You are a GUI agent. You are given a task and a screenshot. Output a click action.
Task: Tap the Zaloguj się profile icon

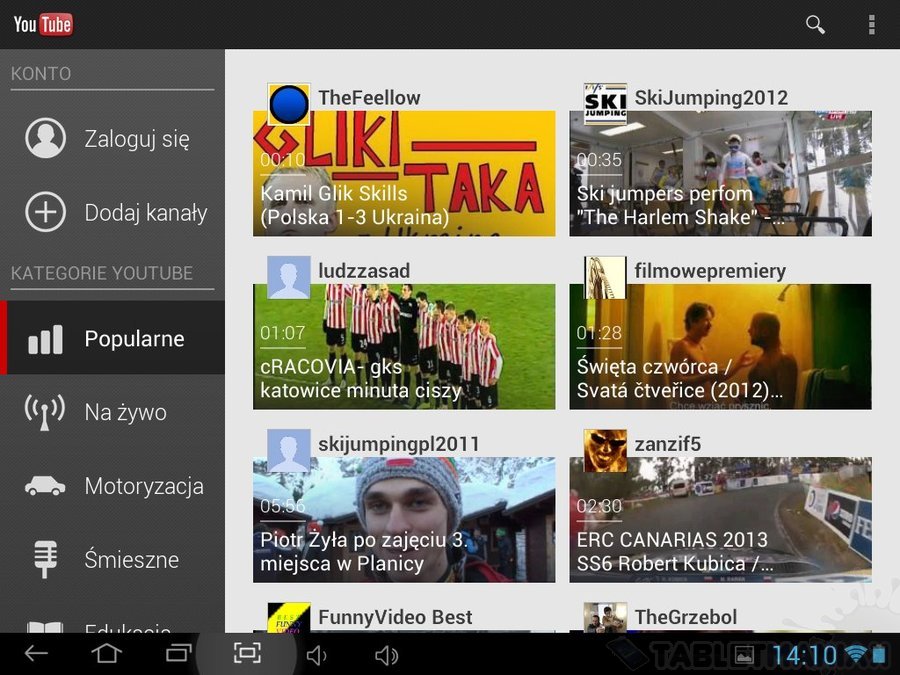45,138
